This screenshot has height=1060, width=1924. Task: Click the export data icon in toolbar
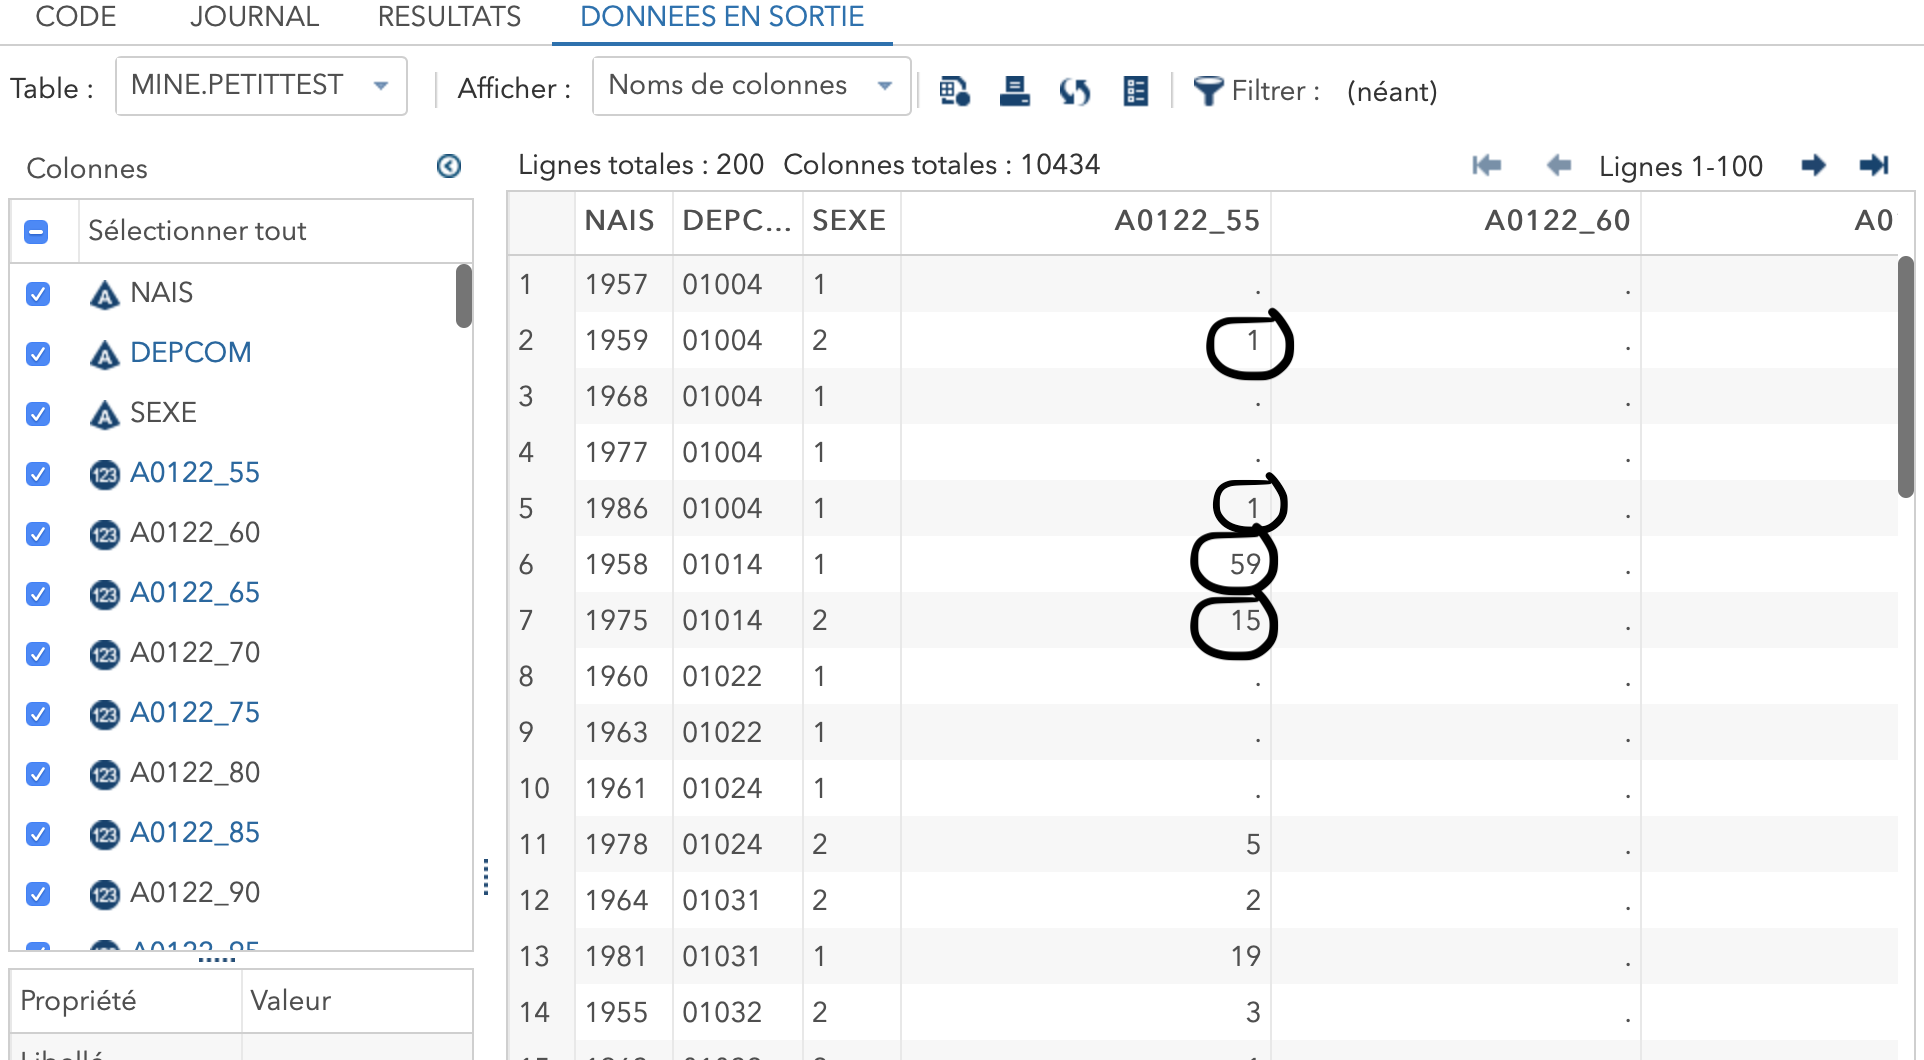(x=1015, y=91)
